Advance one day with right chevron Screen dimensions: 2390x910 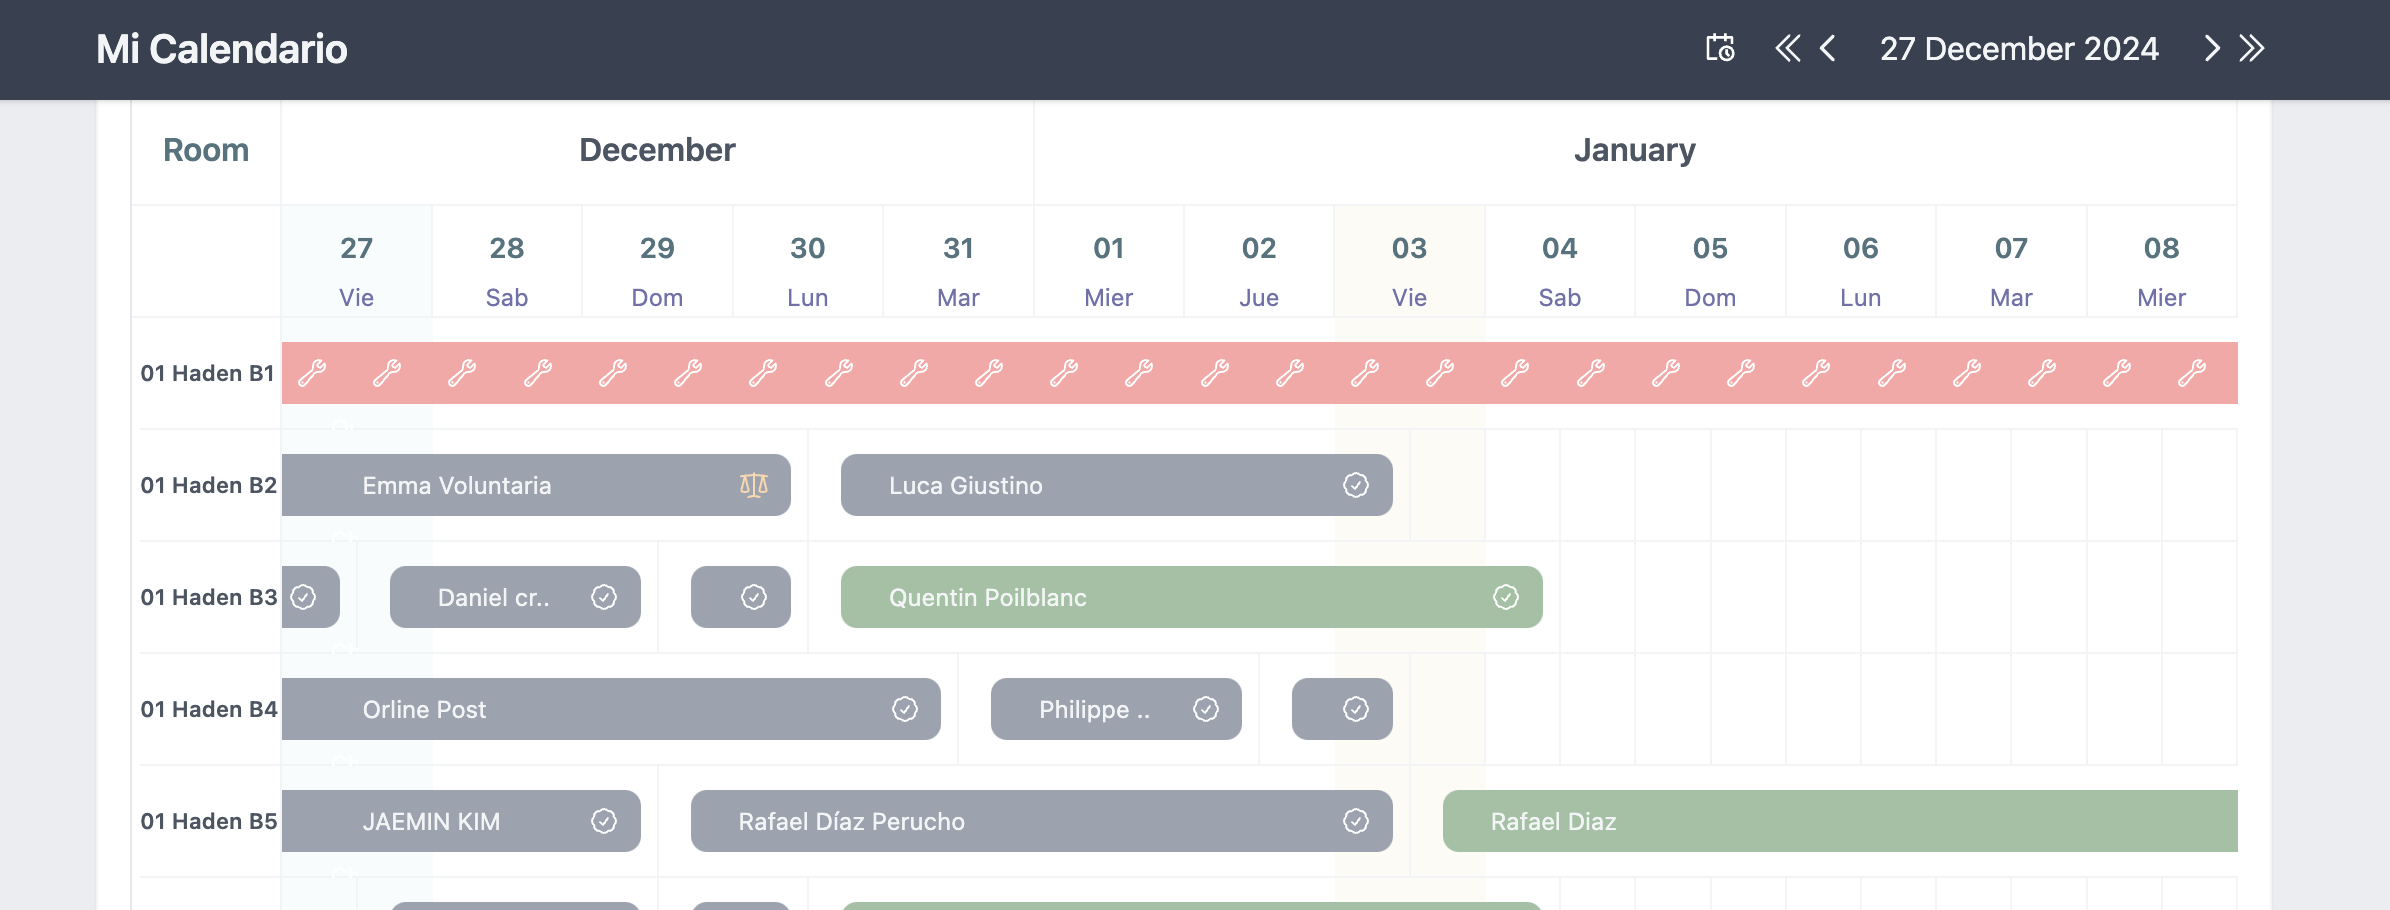2212,48
